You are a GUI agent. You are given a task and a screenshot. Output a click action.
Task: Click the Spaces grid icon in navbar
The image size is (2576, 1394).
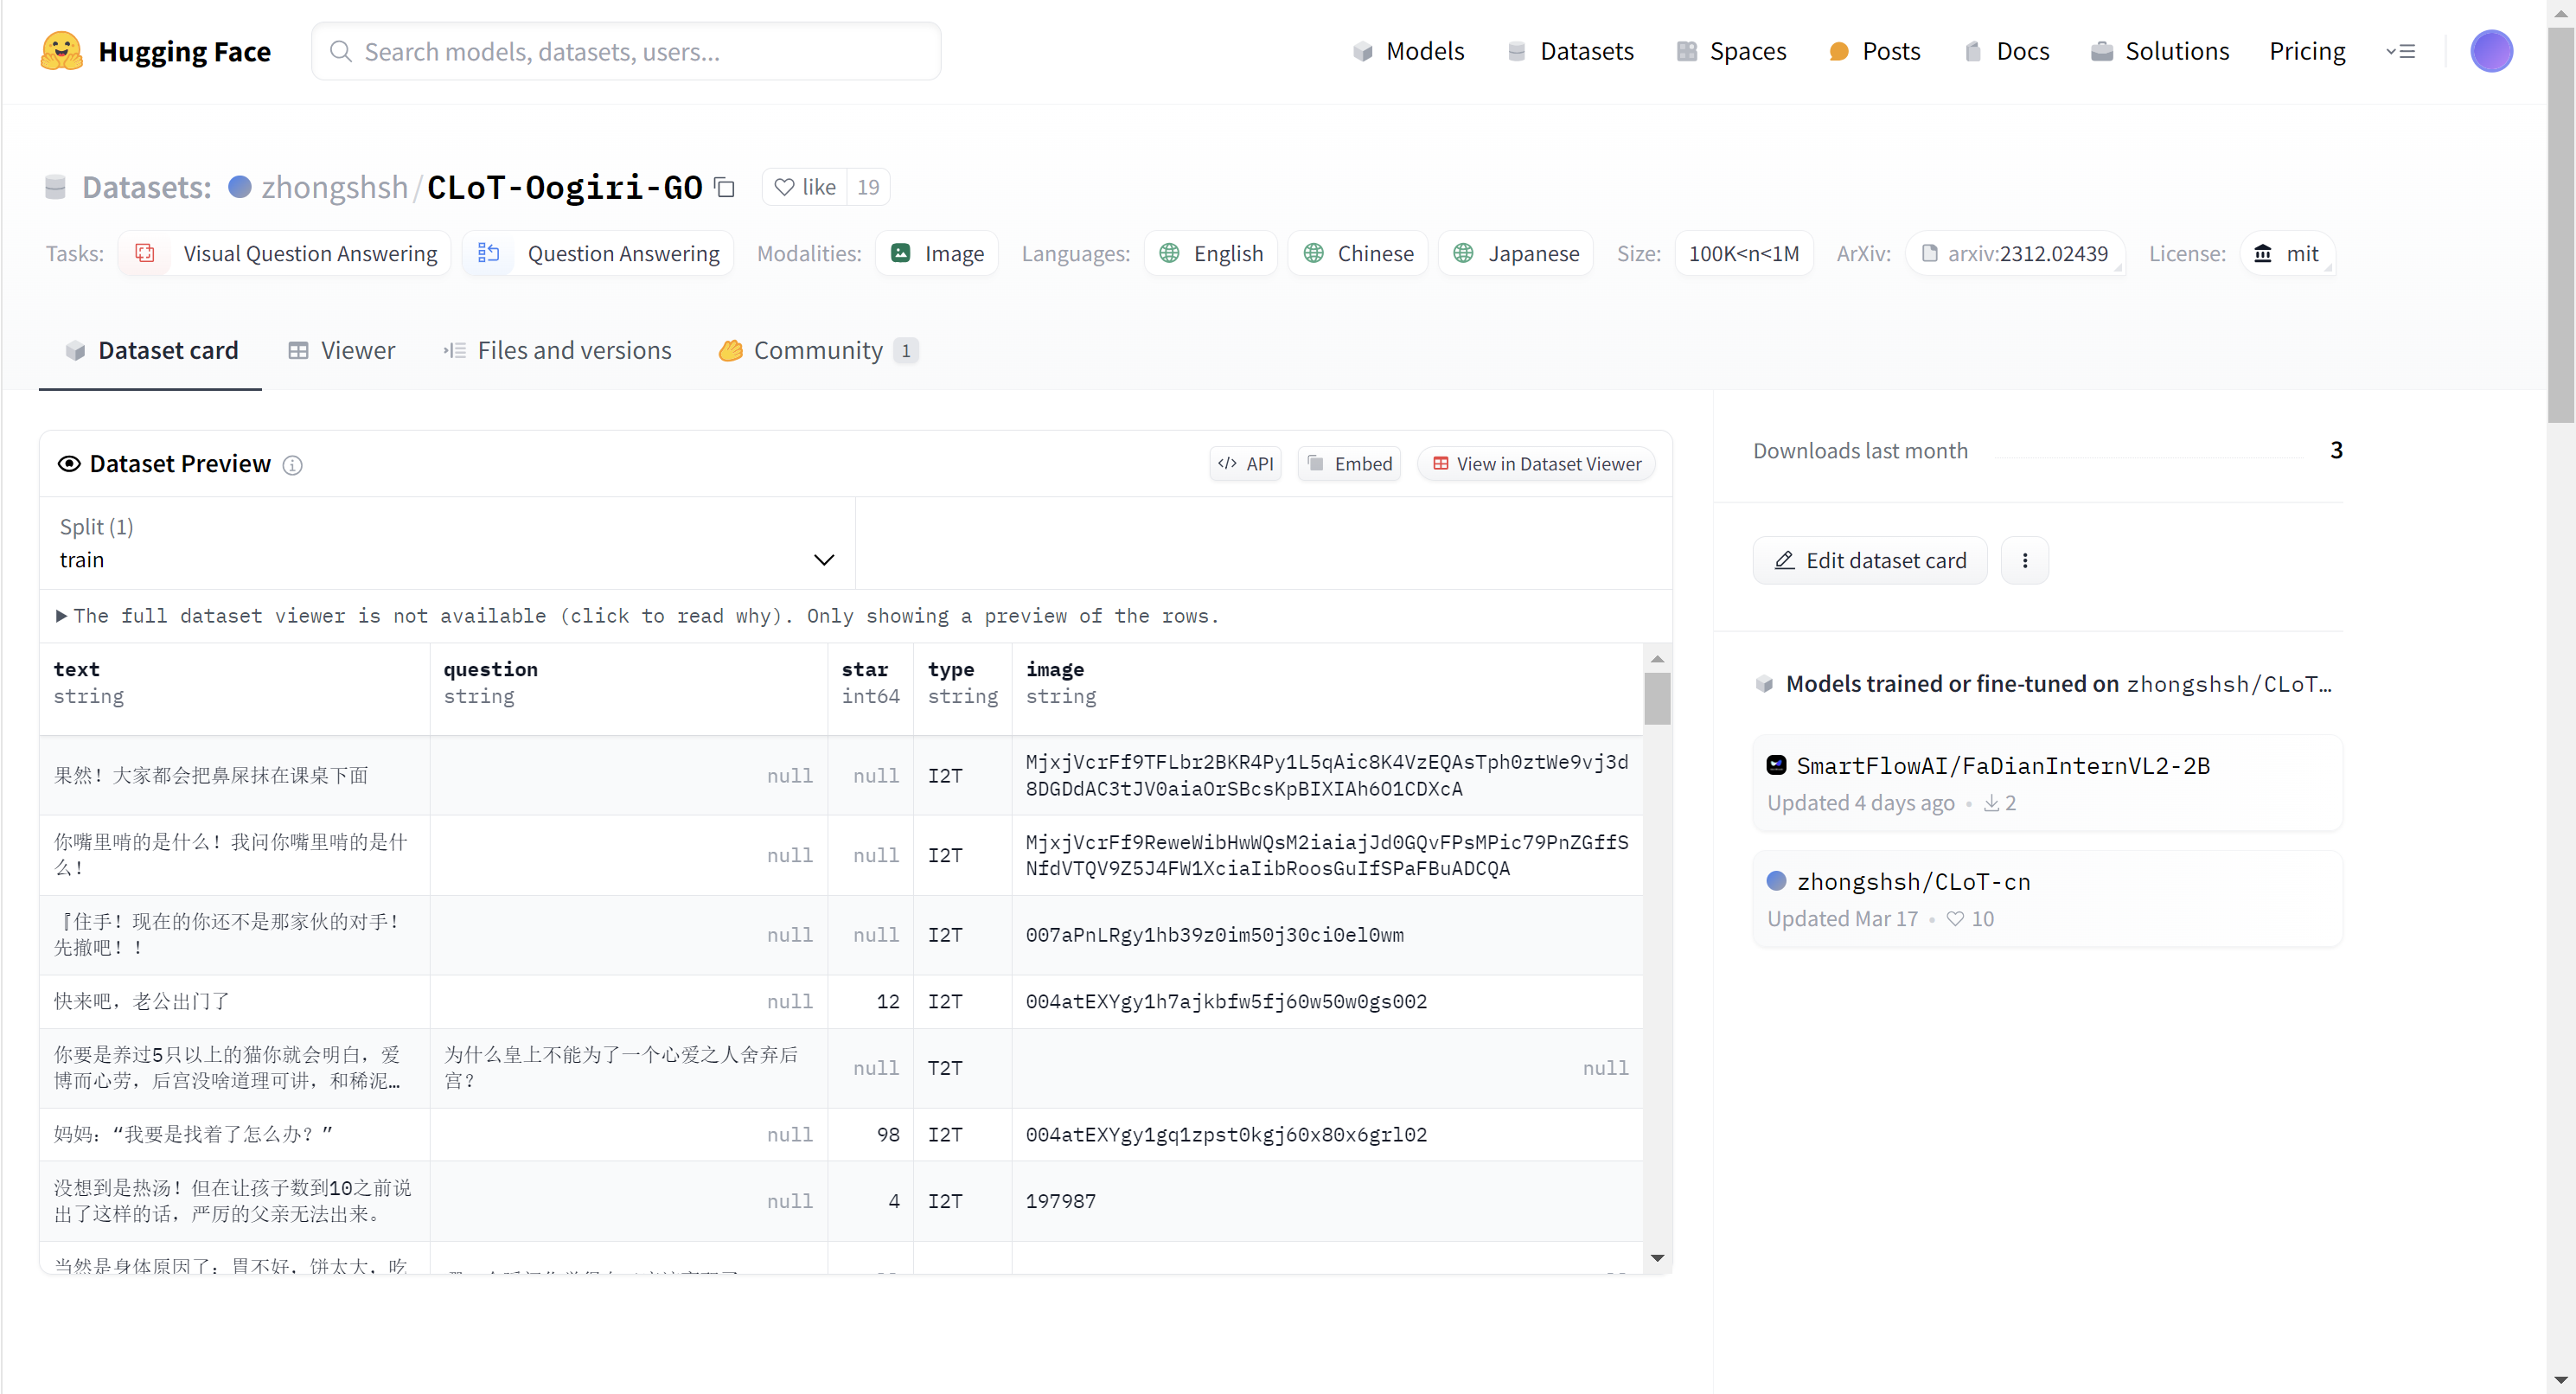[x=1686, y=51]
